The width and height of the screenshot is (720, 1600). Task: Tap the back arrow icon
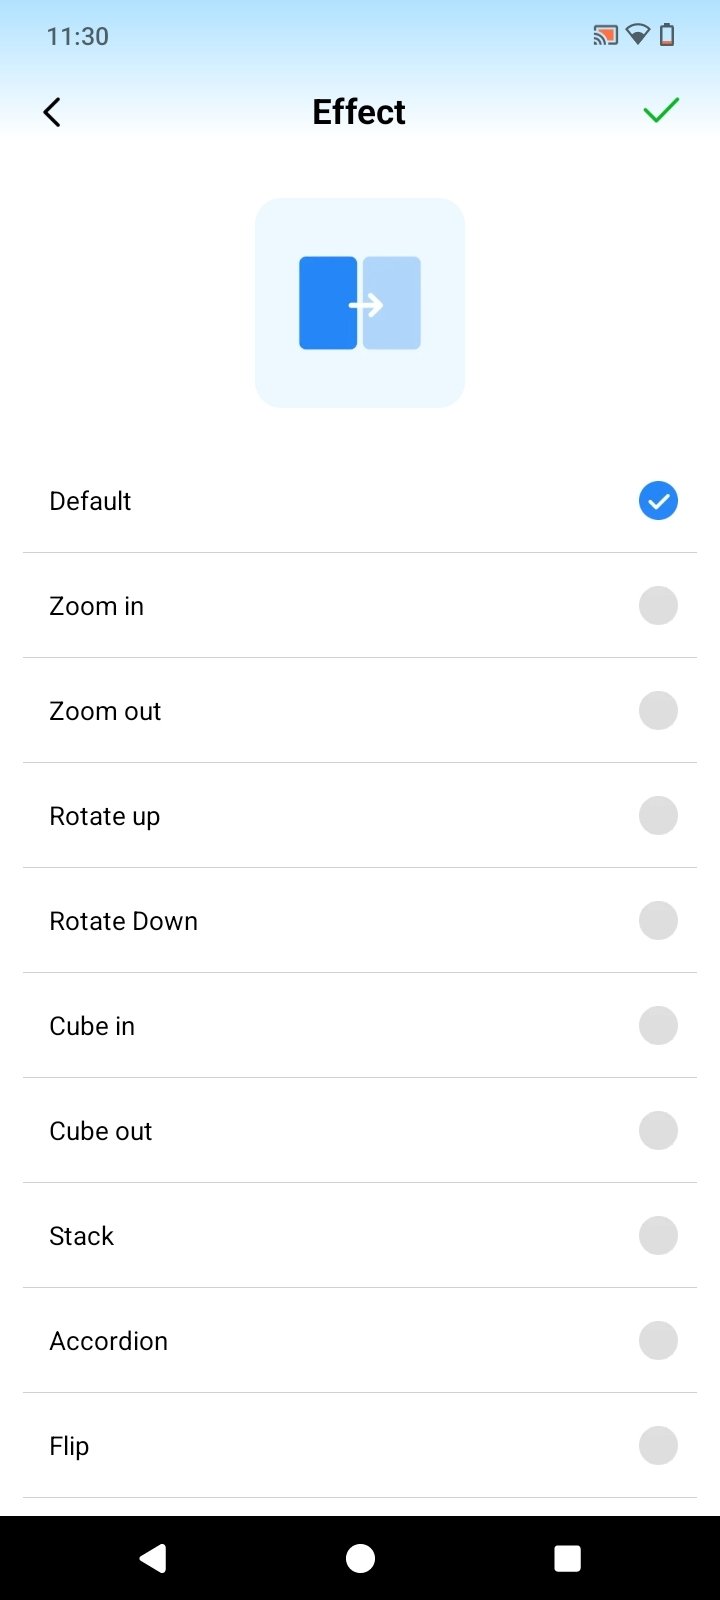click(53, 112)
